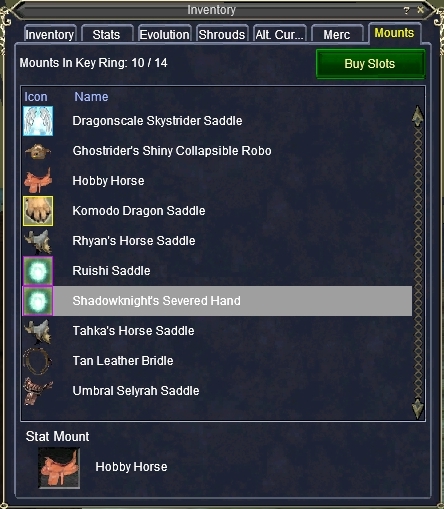Screen dimensions: 444x509
Task: Click the Shadowknight's Severed Hand orb icon
Action: [x=38, y=301]
